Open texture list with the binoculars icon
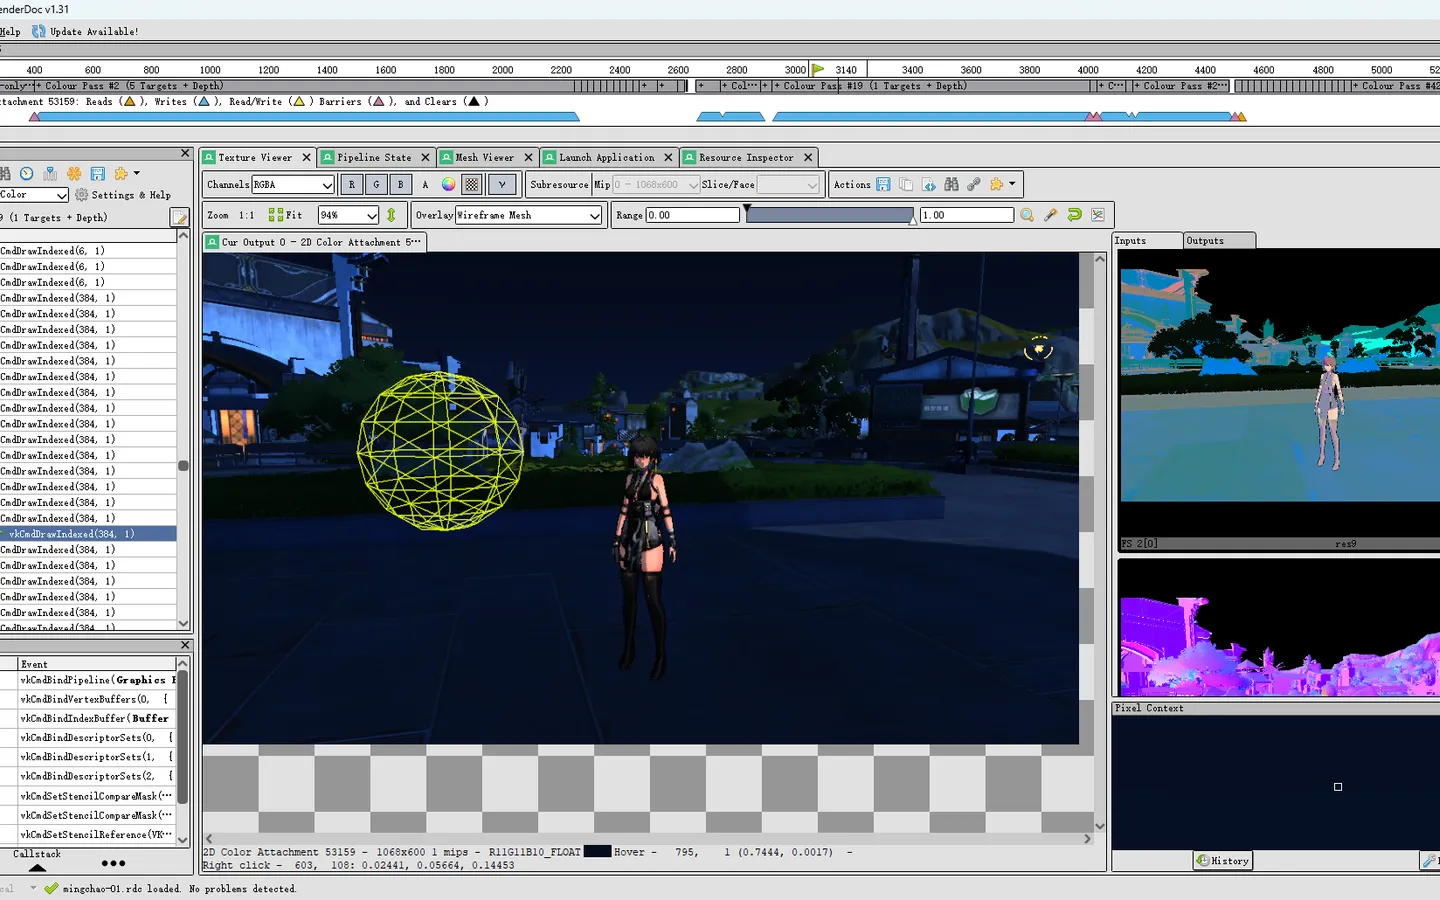 pos(951,185)
